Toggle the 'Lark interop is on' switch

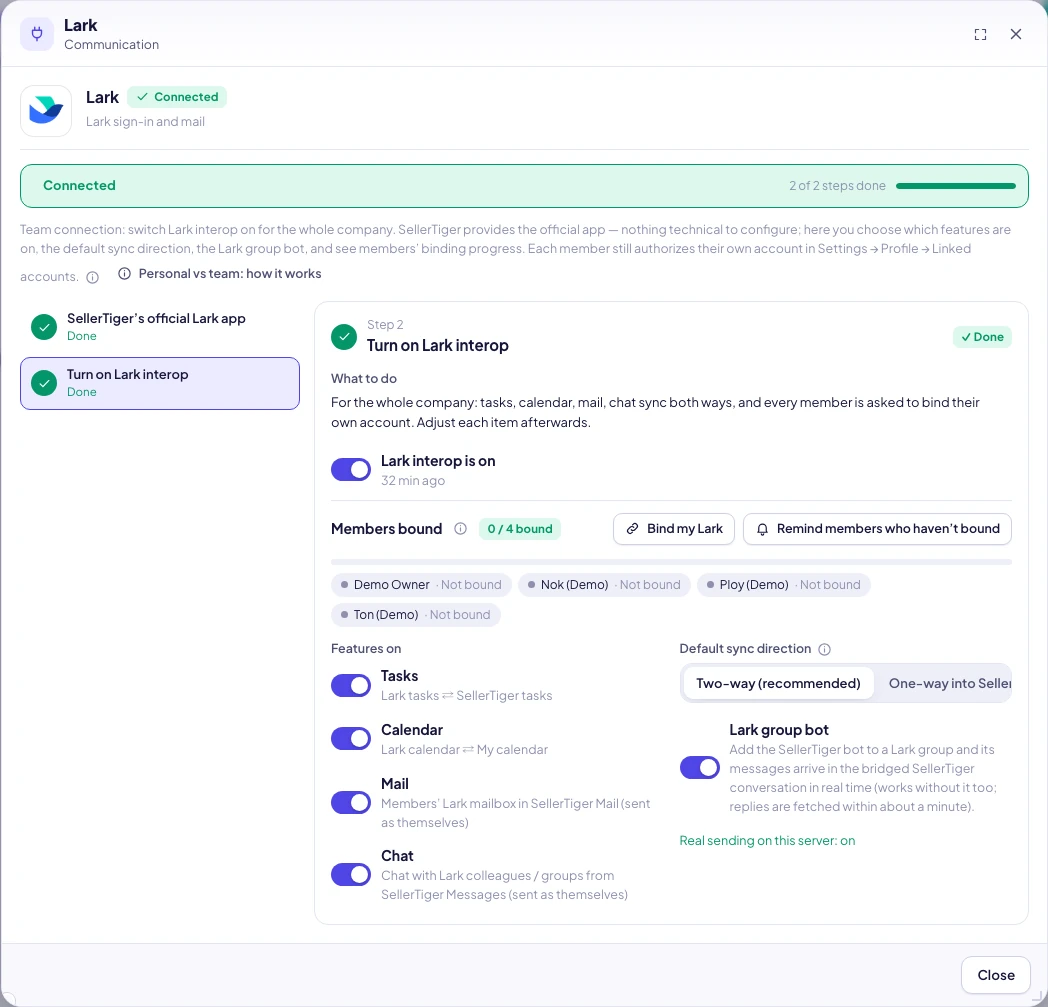[351, 470]
